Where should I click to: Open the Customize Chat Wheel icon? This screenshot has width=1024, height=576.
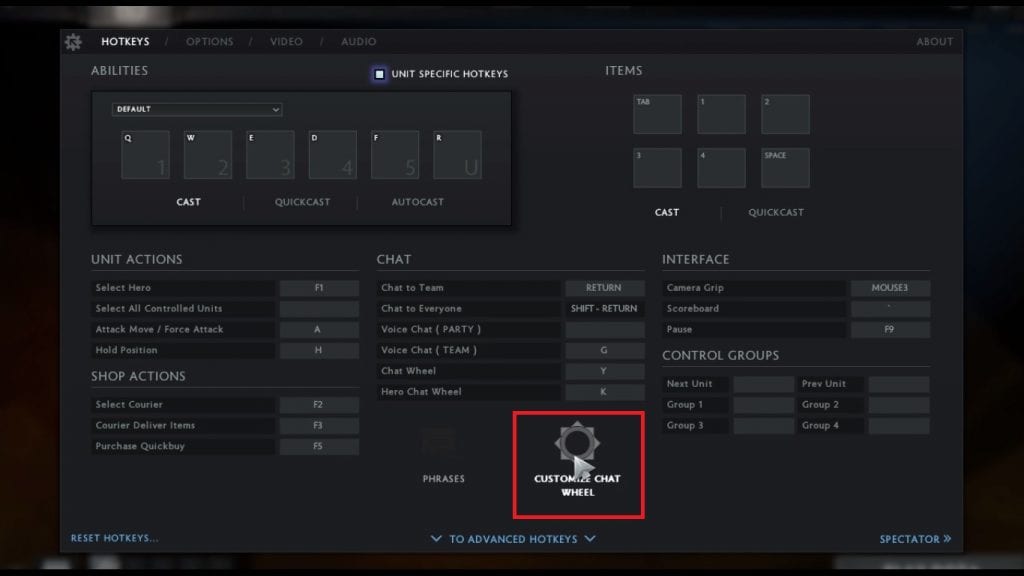click(577, 443)
